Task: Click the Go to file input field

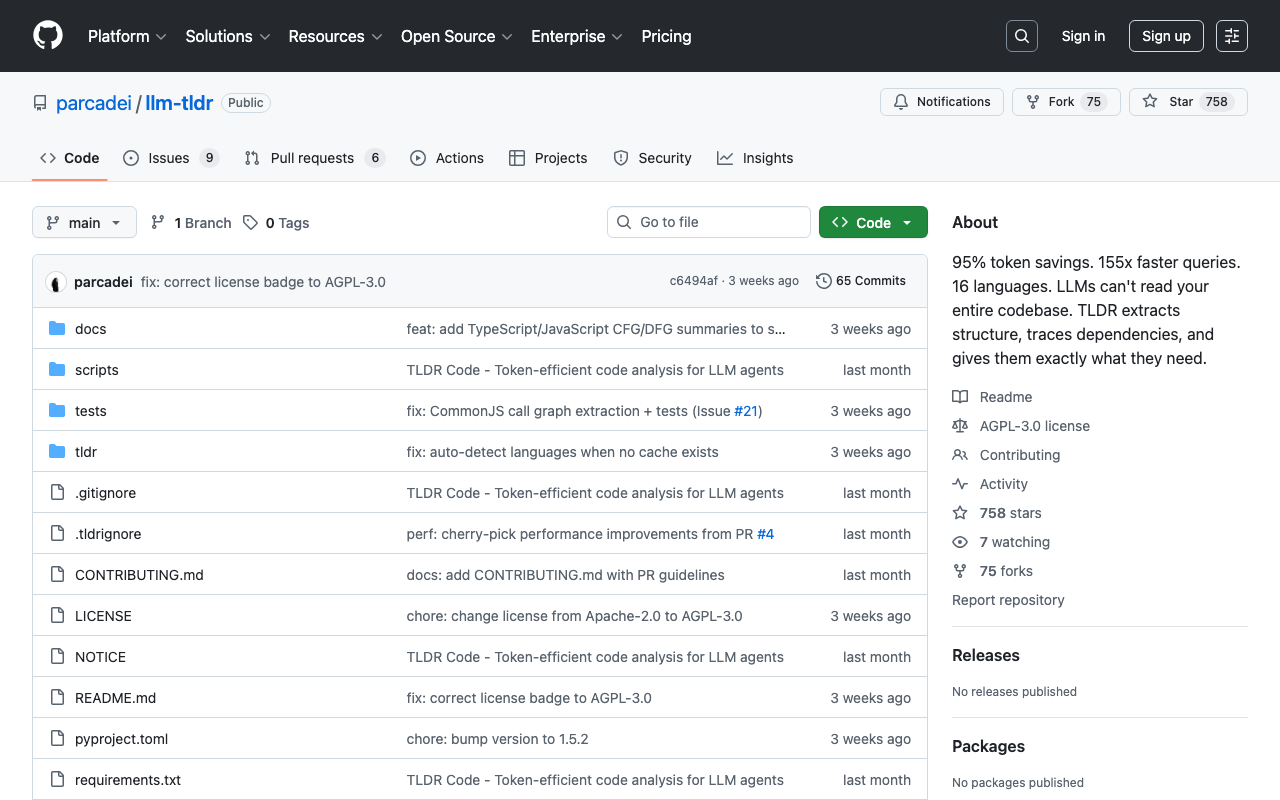Action: [x=708, y=222]
